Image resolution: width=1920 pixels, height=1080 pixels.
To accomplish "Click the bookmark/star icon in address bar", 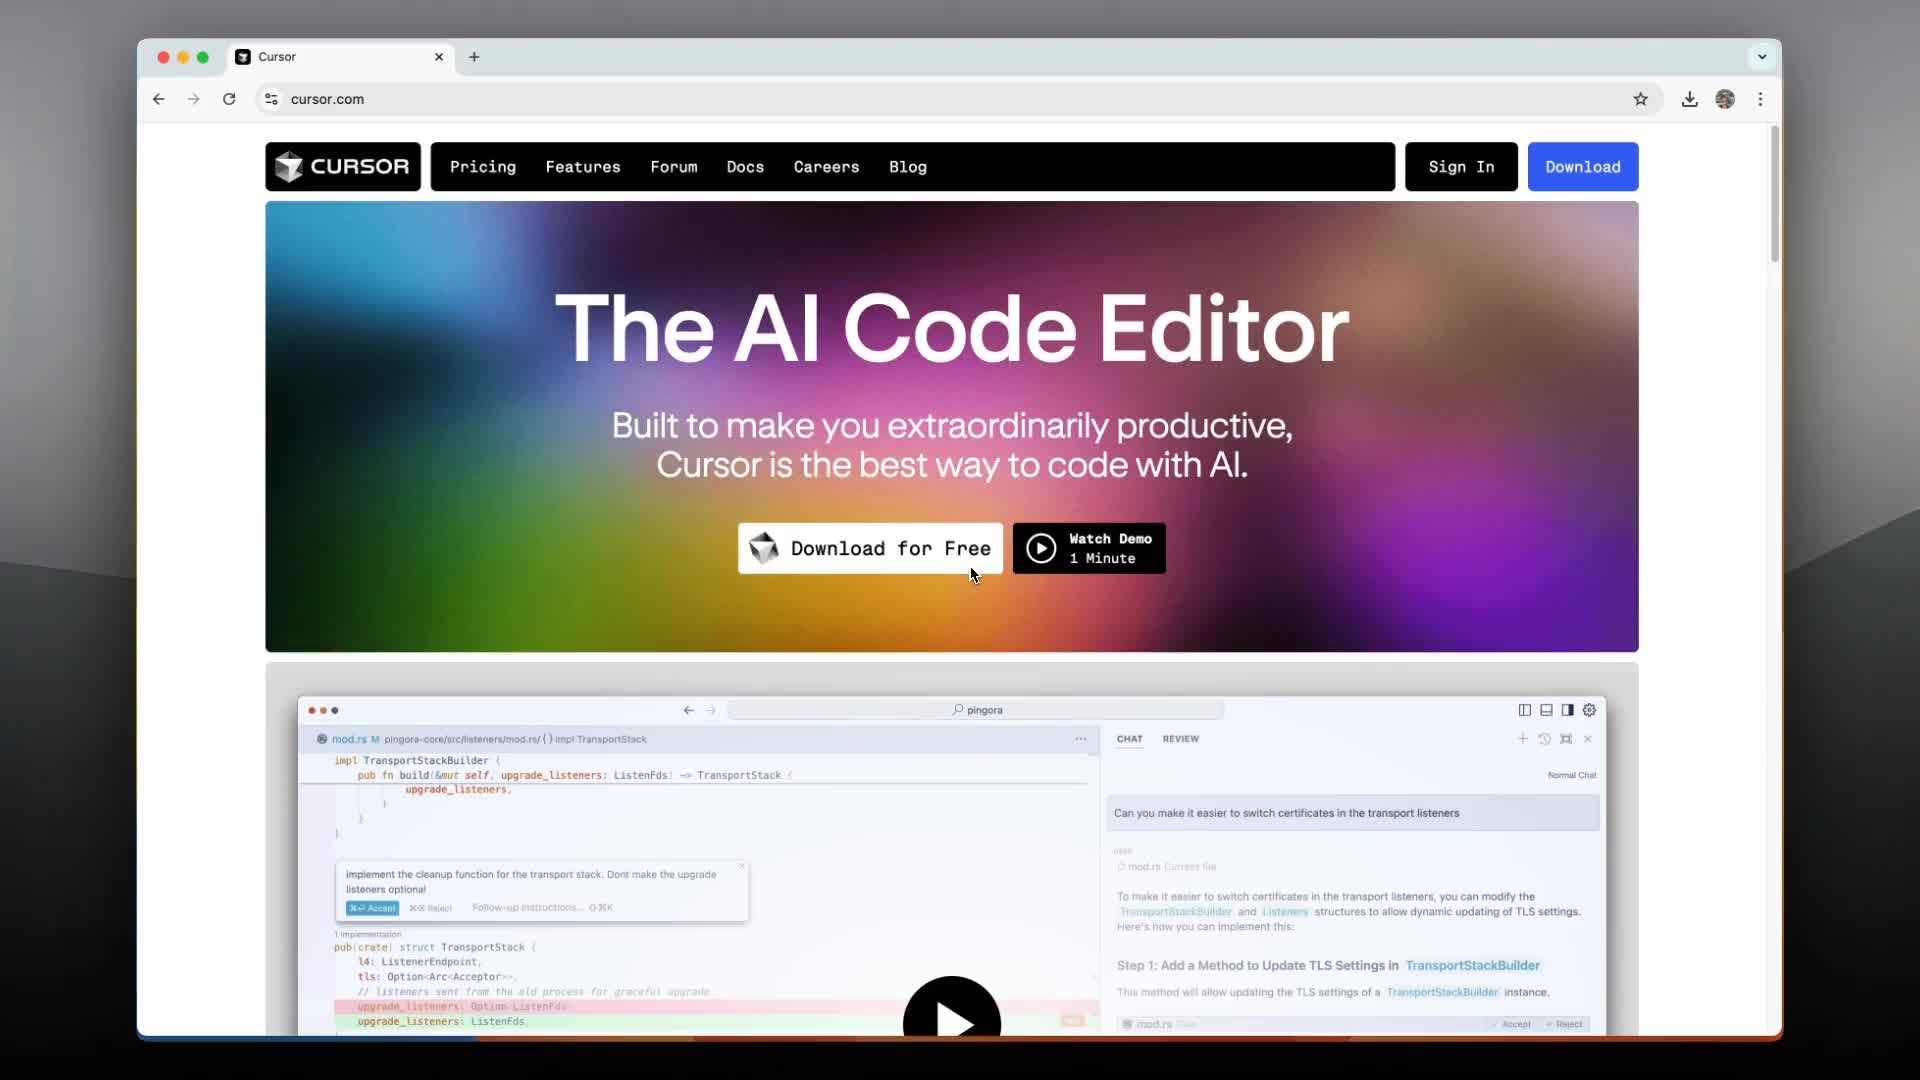I will pos(1640,99).
